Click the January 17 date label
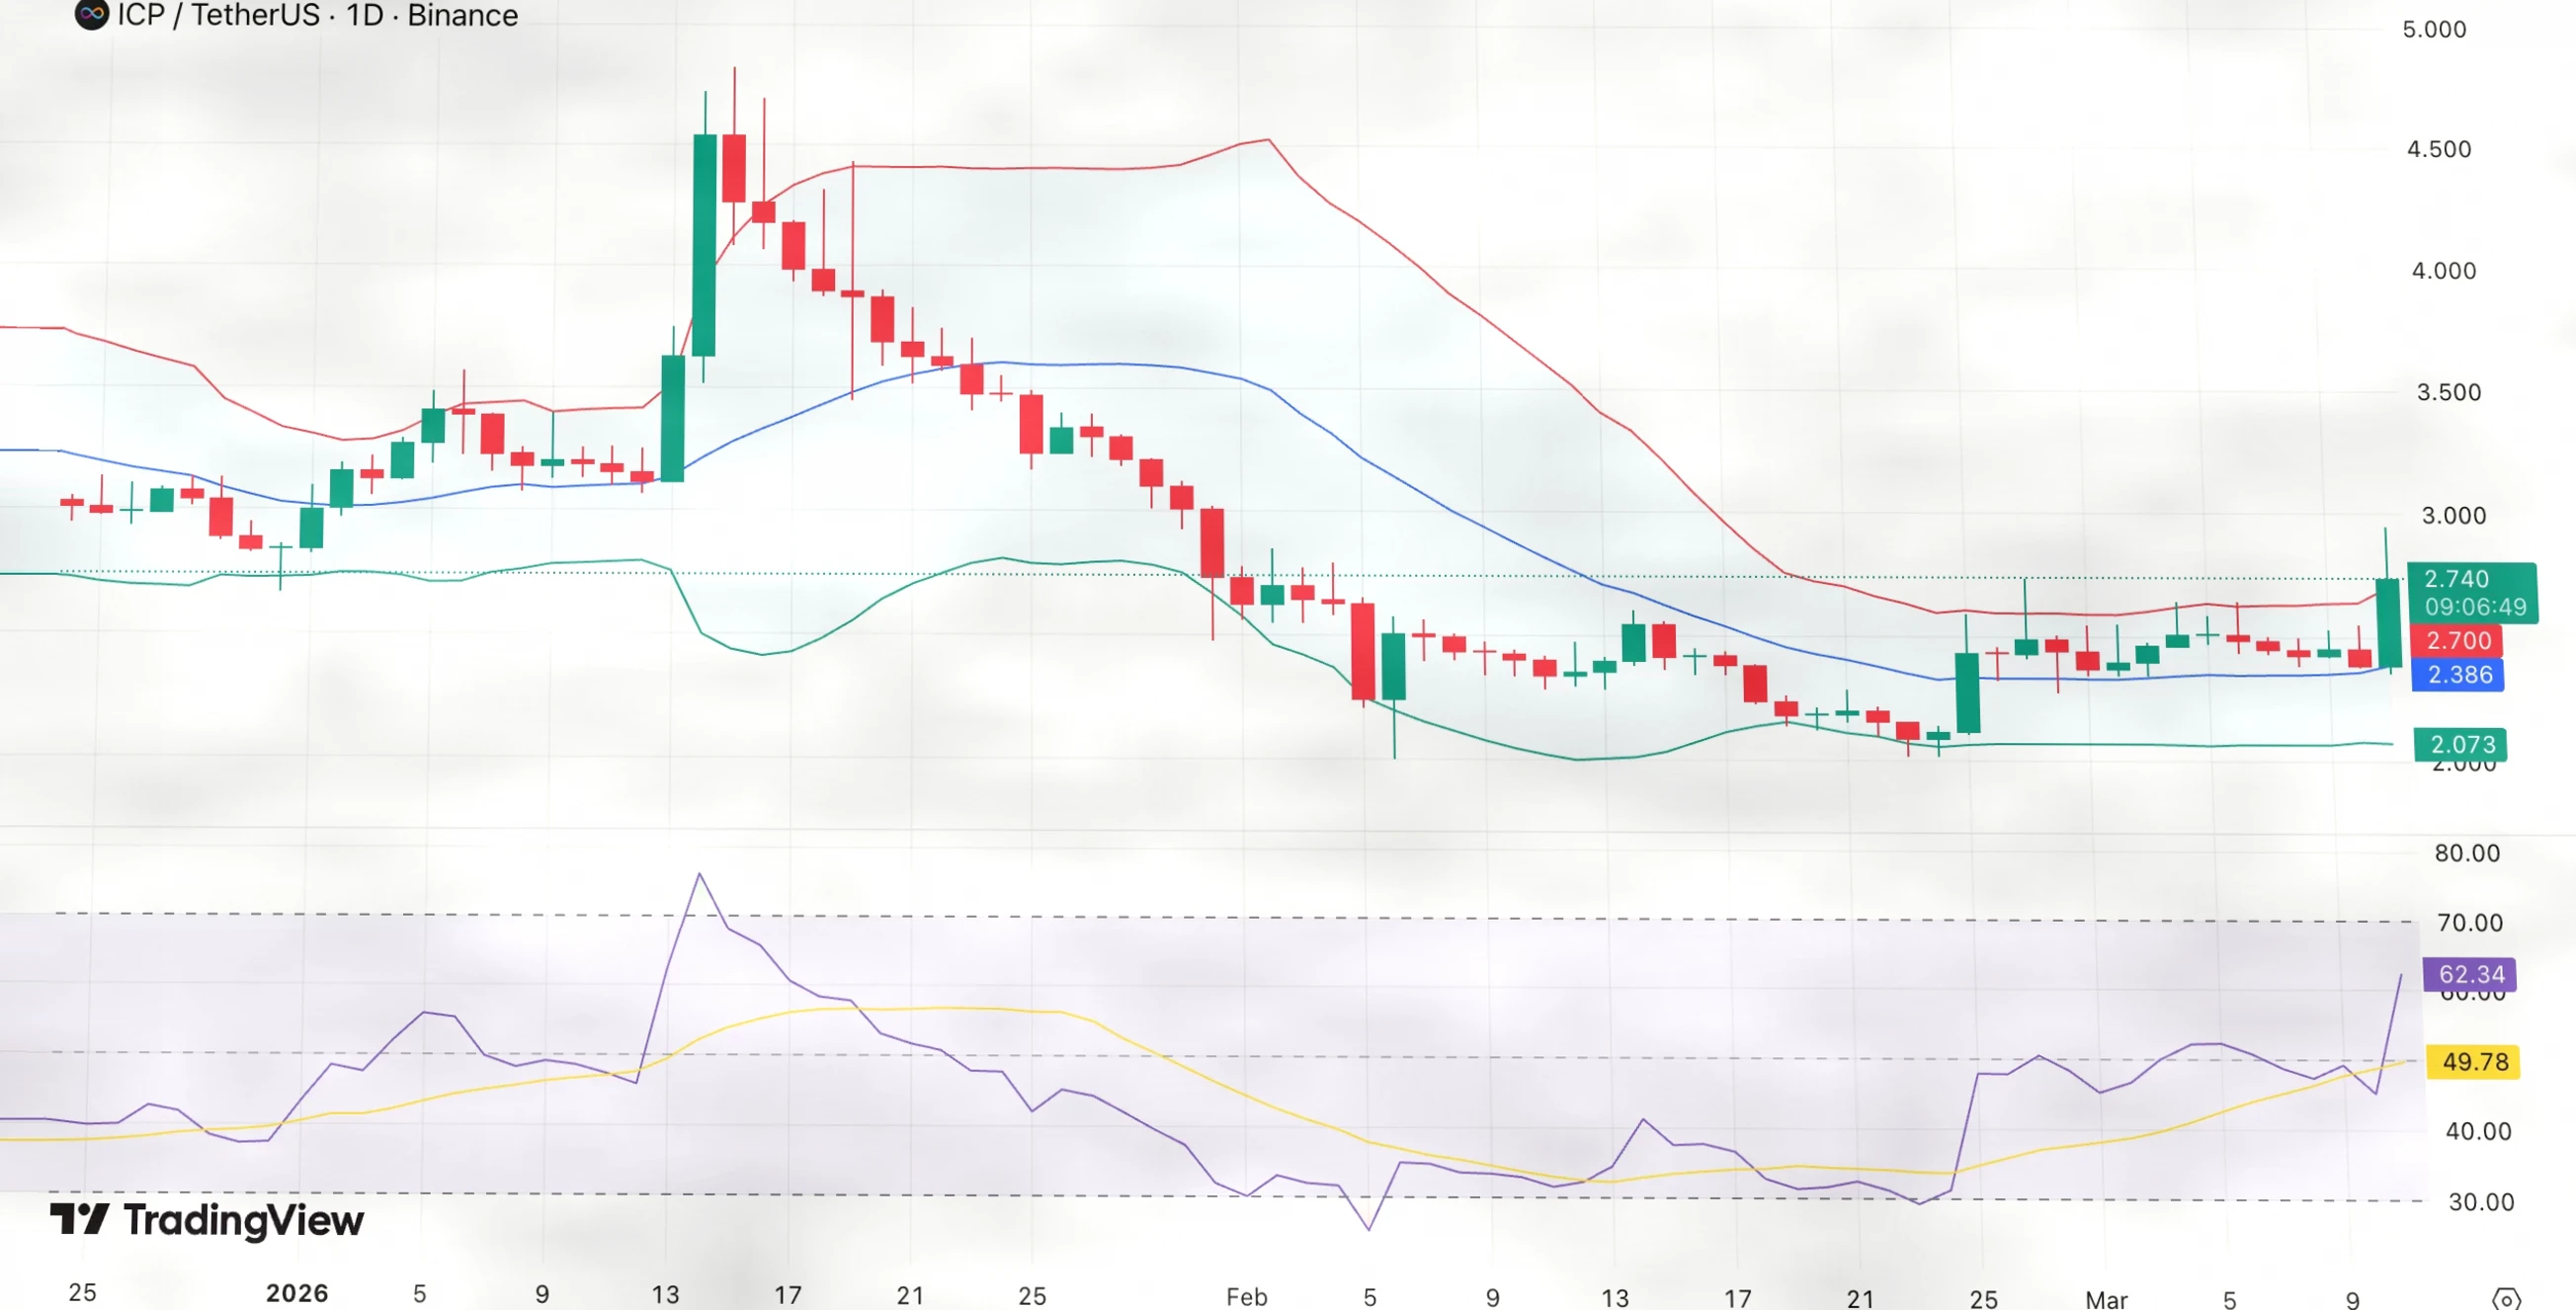This screenshot has width=2576, height=1310. [788, 1295]
